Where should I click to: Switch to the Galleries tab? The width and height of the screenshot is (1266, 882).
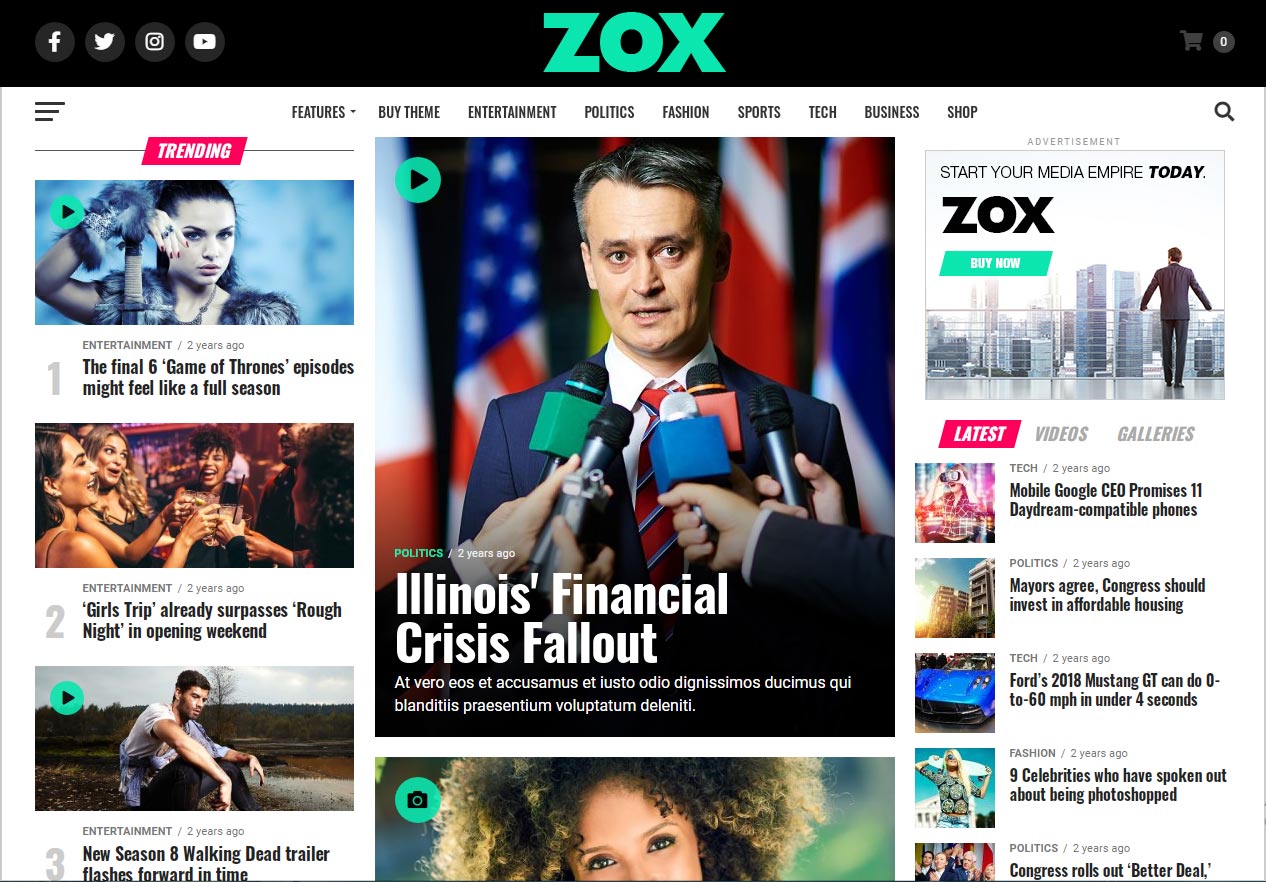[1156, 434]
